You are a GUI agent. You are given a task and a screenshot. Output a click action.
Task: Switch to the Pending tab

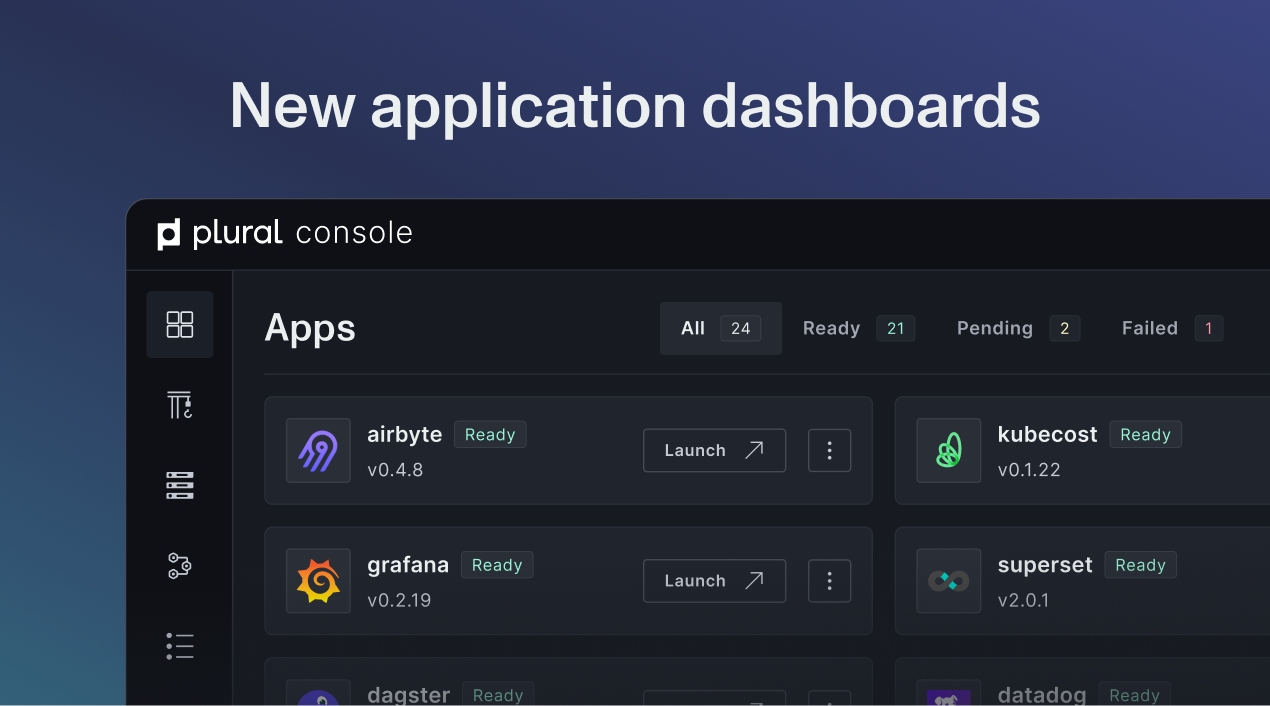1018,328
